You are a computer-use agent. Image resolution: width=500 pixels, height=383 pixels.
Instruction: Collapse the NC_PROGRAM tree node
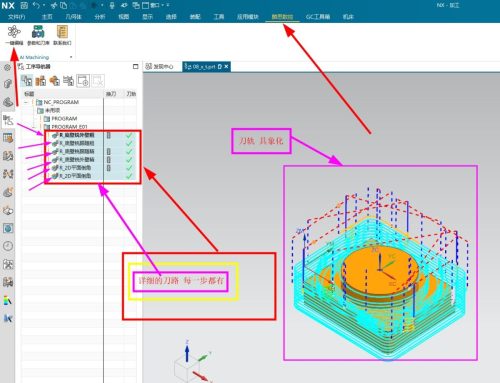tap(26, 102)
